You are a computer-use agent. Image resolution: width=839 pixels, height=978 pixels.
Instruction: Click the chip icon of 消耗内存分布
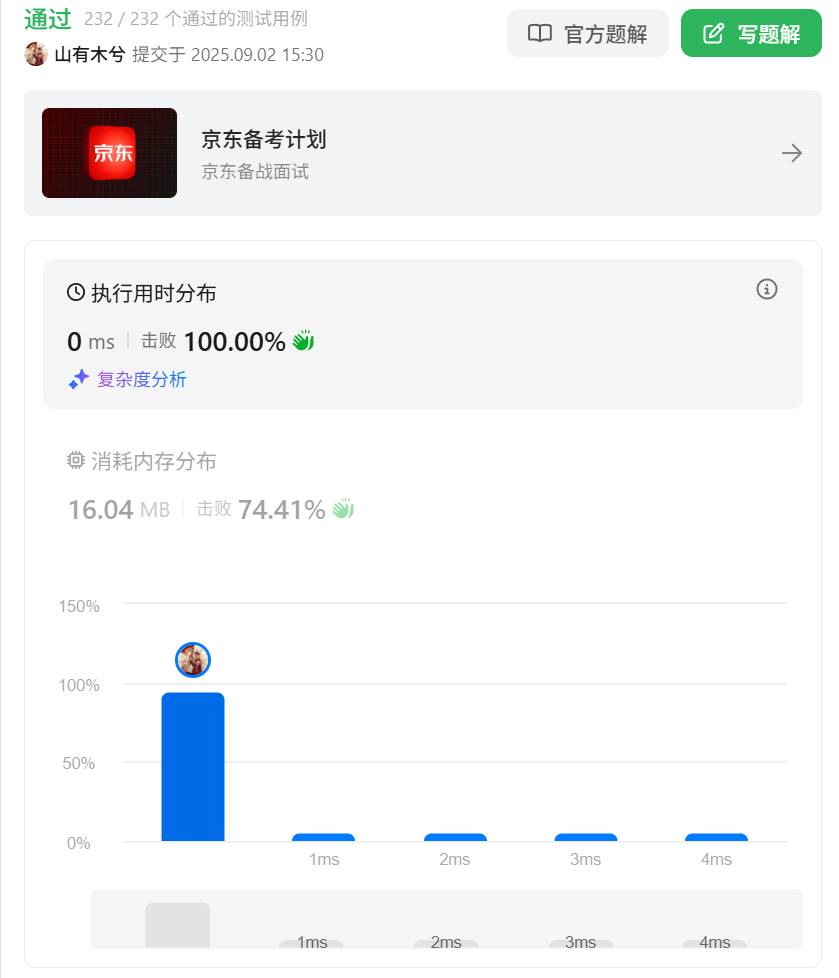coord(76,460)
